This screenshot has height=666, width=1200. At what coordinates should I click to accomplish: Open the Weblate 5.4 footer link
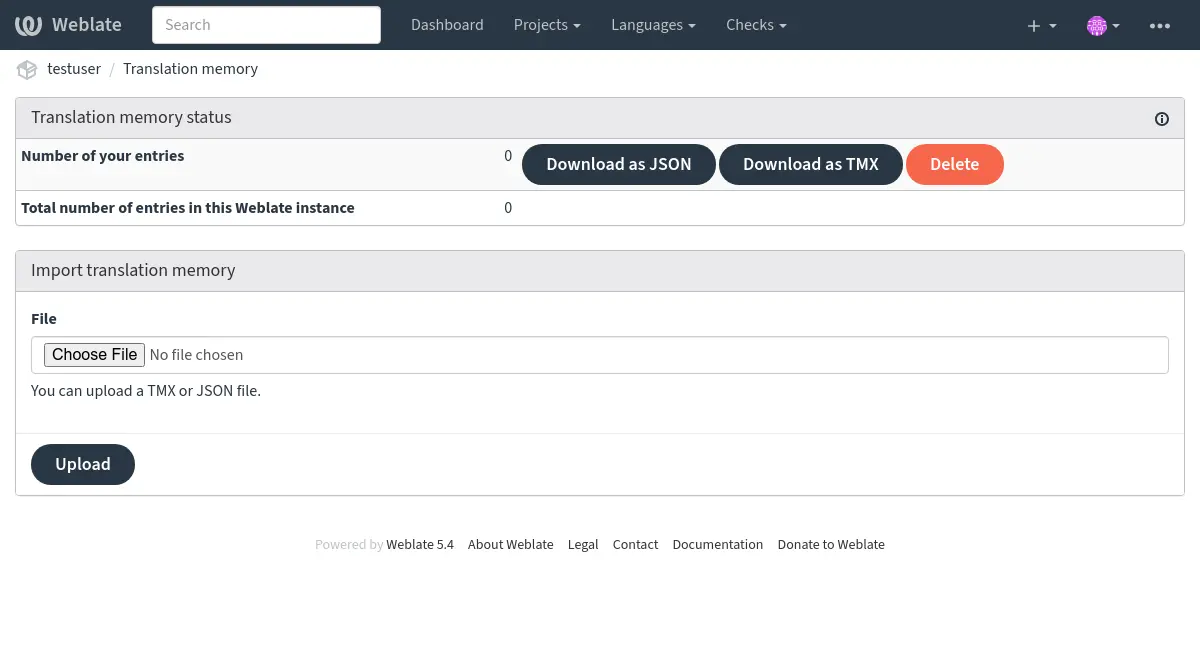420,545
